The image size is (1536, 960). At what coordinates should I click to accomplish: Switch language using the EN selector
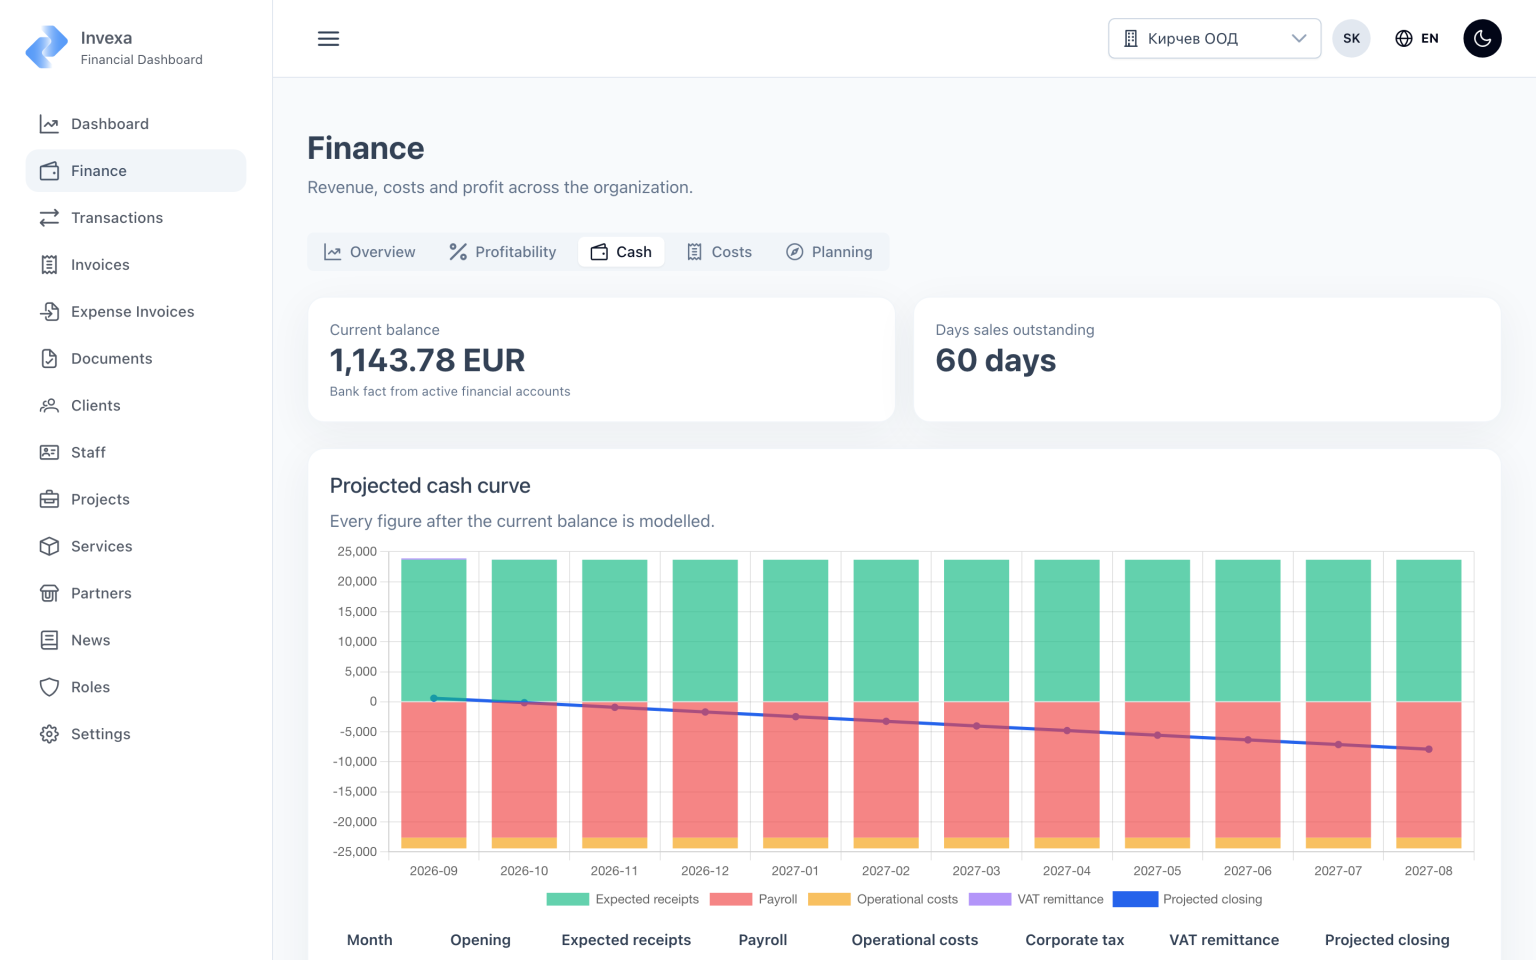(x=1416, y=39)
